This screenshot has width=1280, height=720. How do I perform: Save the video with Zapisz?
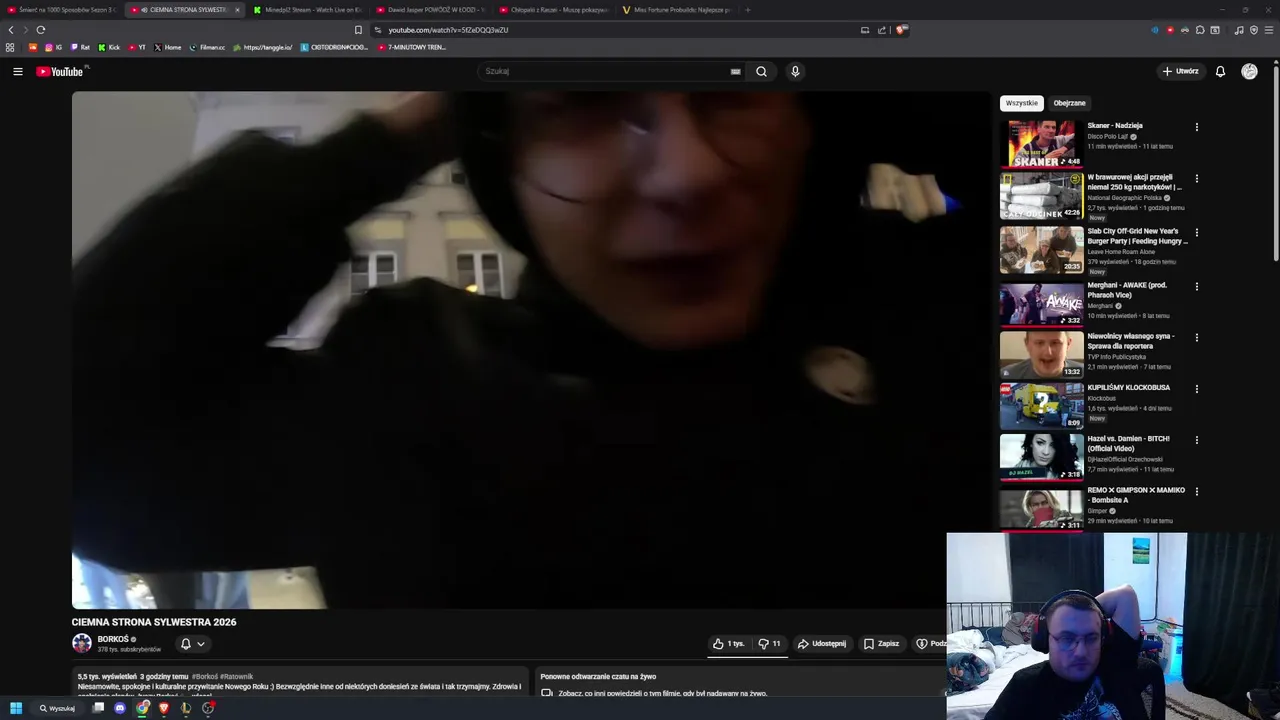click(881, 644)
